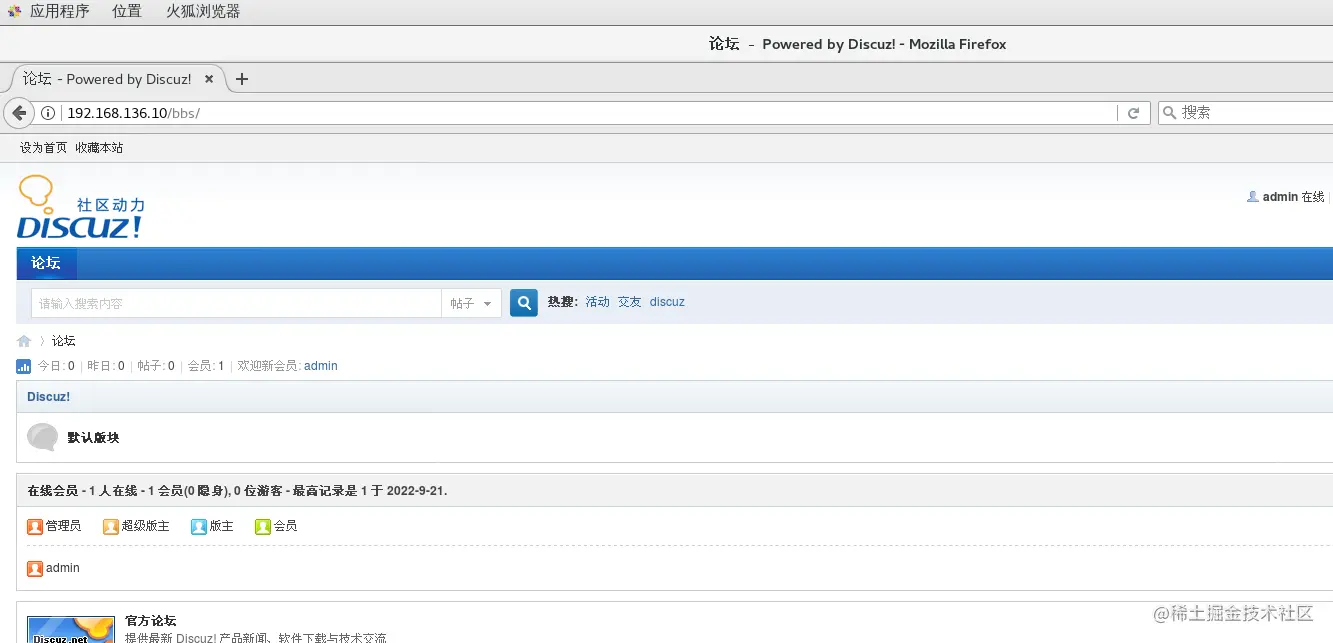Click the home icon in the breadcrumb
Screen dimensions: 1333x643
click(x=24, y=341)
